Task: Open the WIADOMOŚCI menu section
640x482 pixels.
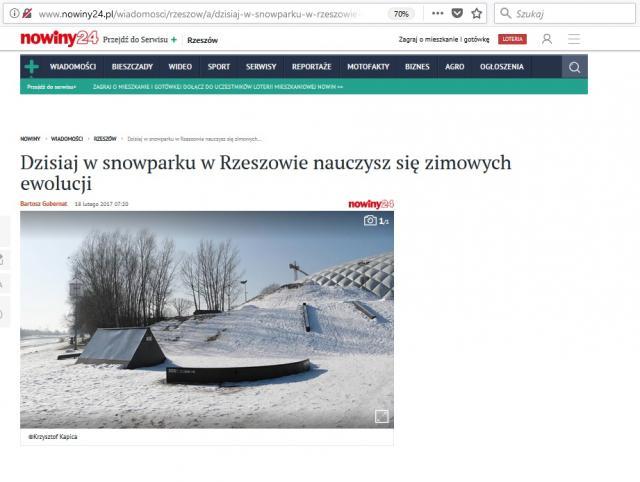Action: click(x=73, y=67)
